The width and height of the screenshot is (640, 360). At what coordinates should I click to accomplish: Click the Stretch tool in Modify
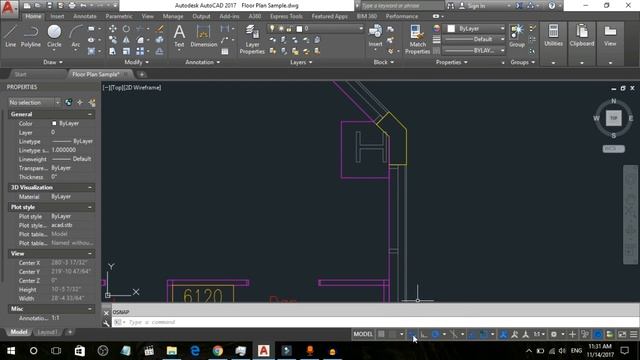113,51
